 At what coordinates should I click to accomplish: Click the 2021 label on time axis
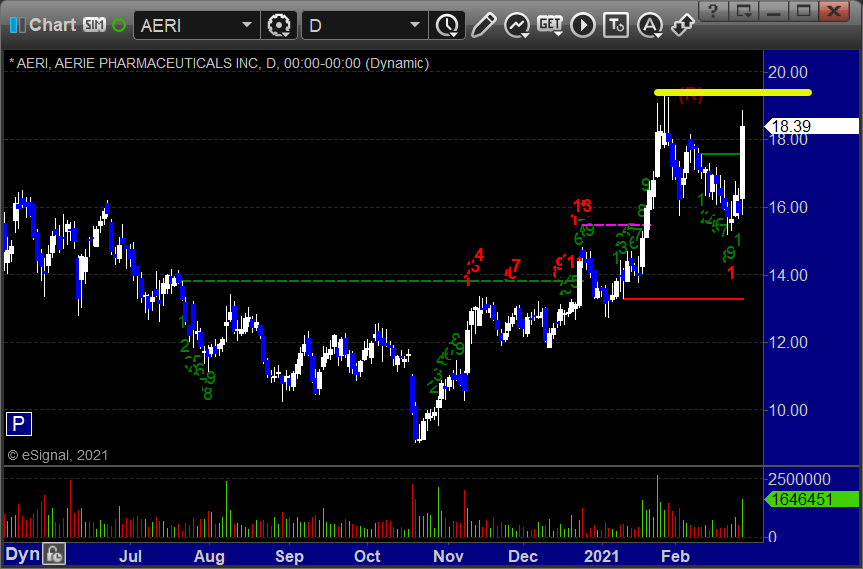[x=602, y=556]
